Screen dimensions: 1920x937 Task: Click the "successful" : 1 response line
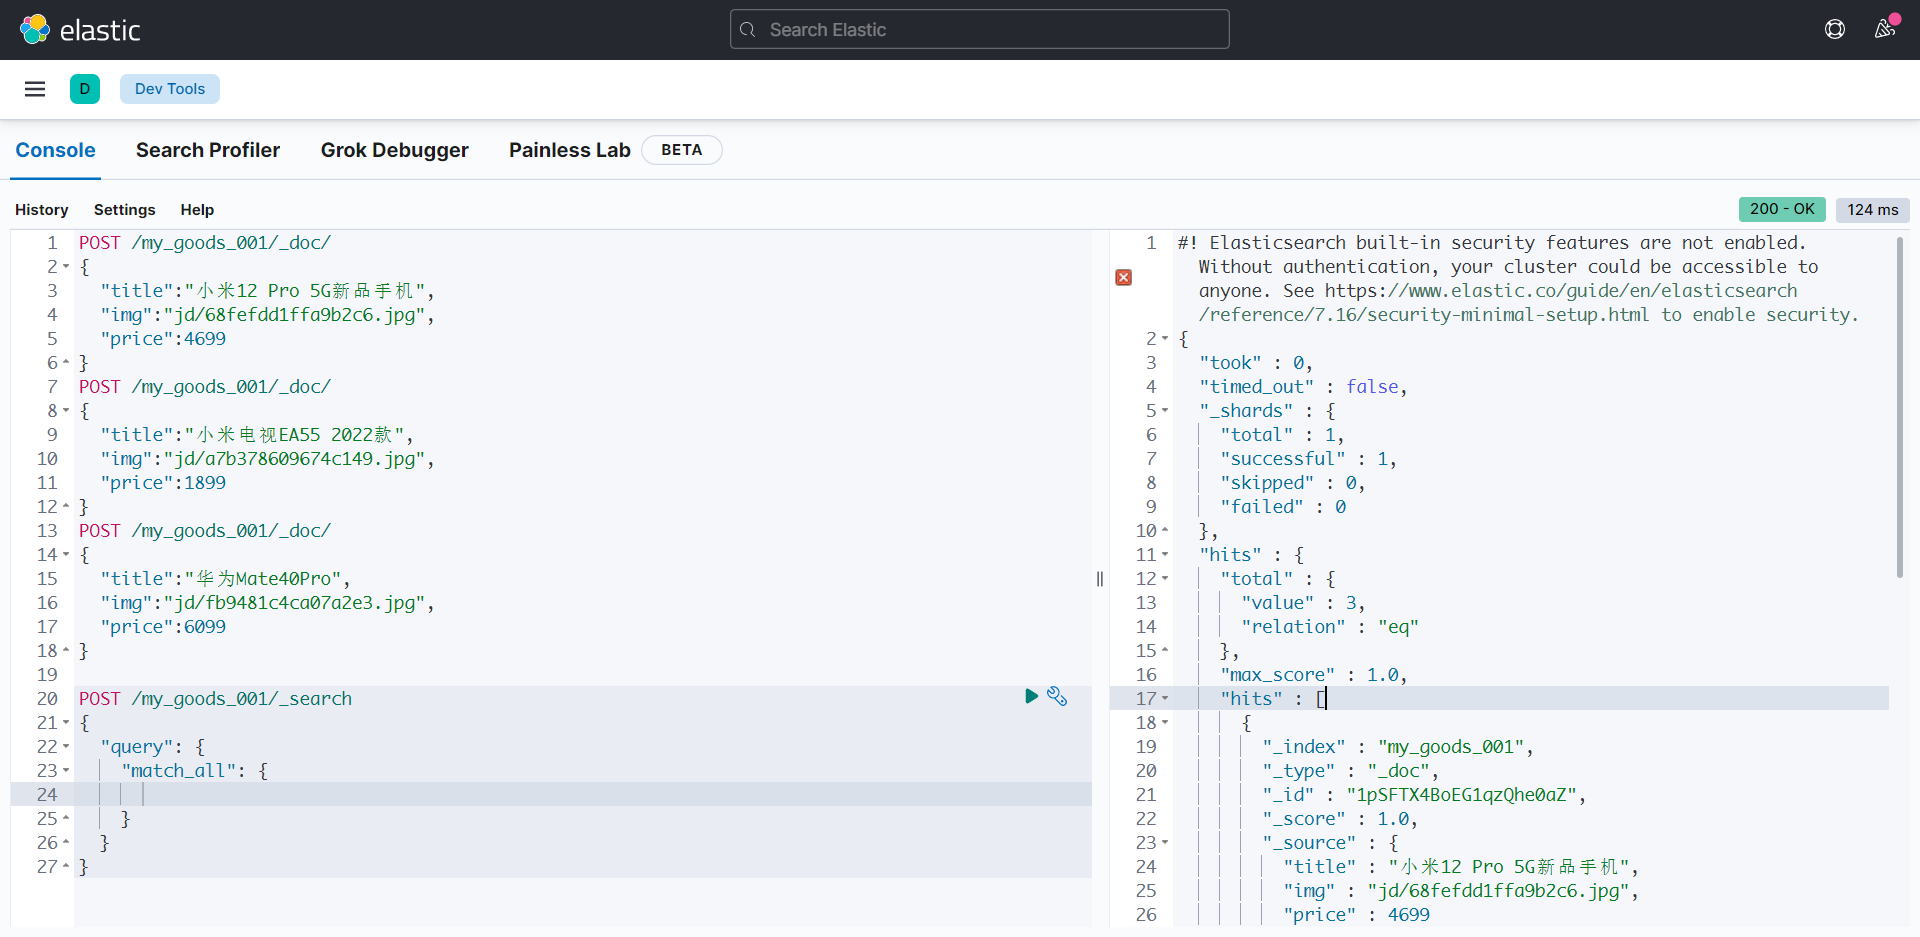click(x=1308, y=459)
